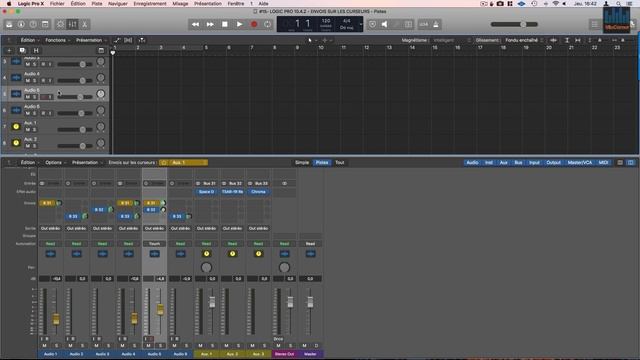Click the Space D effect slot on Aux 1
Screen dimensions: 640x360
point(206,191)
